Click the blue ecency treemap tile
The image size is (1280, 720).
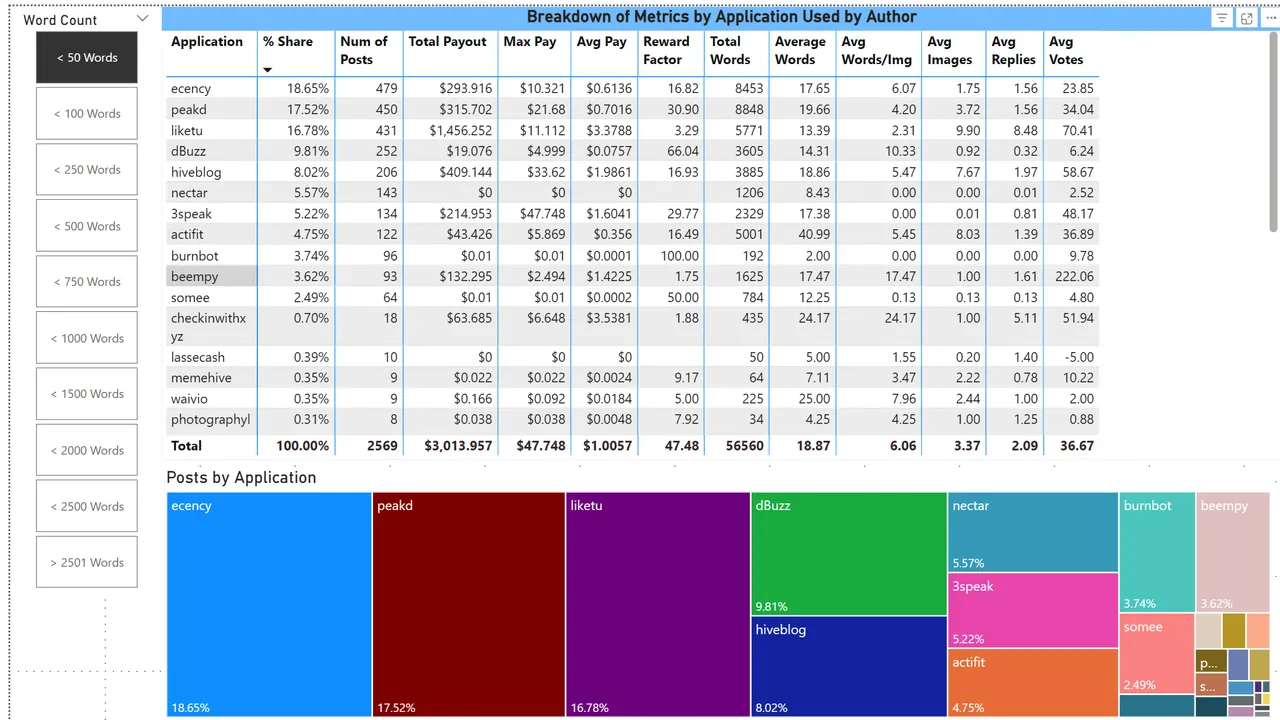pyautogui.click(x=269, y=604)
